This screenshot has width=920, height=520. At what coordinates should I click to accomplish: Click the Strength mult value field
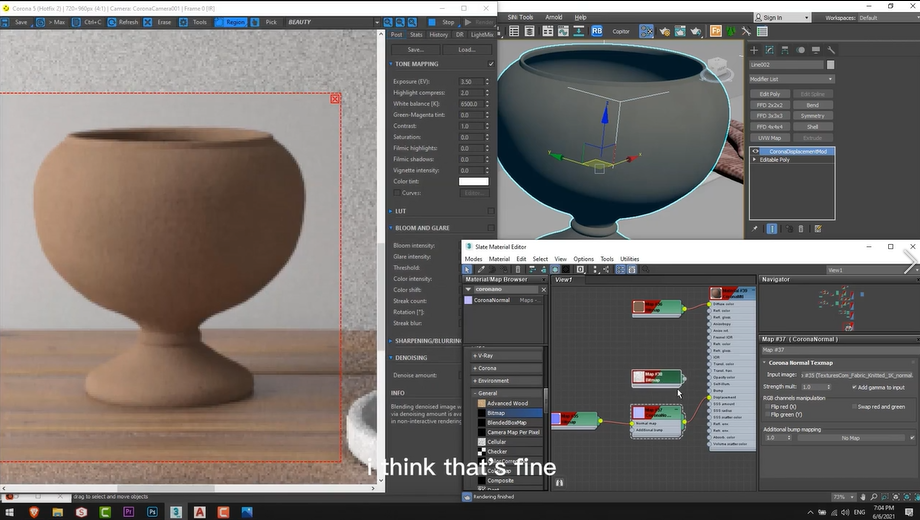(813, 387)
